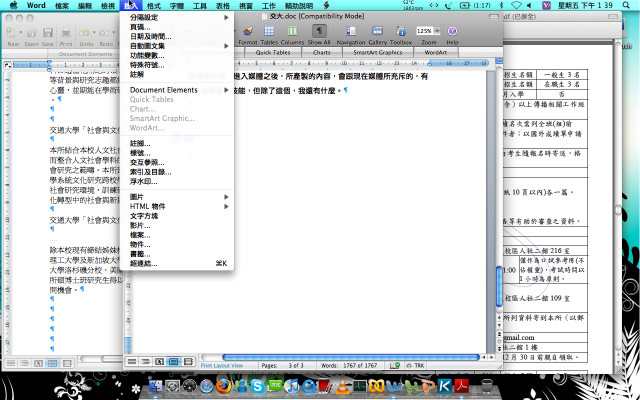Choose 頁碼... from the Insert menu
Image resolution: width=640 pixels, height=400 pixels.
(x=178, y=27)
